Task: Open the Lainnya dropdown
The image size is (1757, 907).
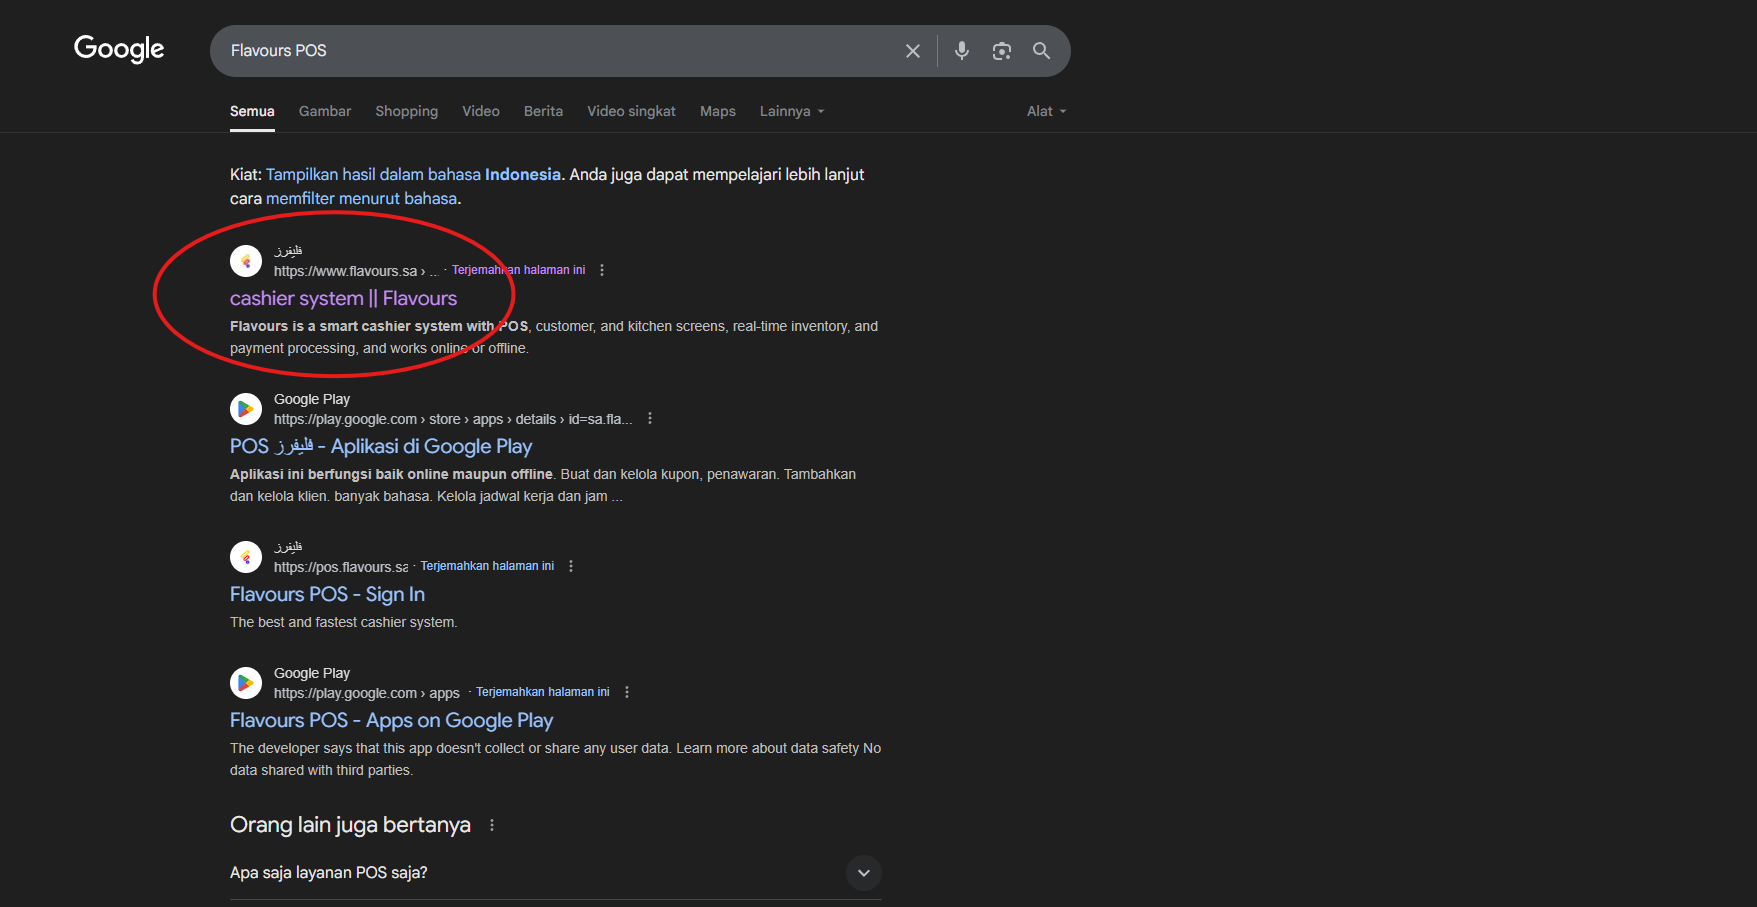Action: pyautogui.click(x=792, y=111)
